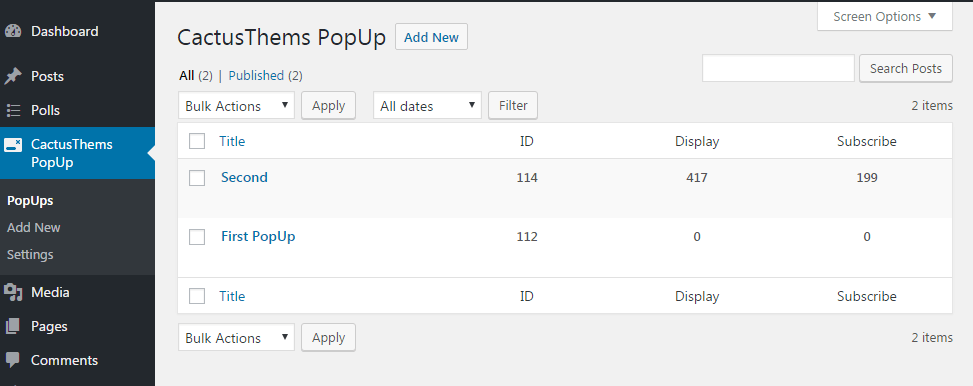This screenshot has width=973, height=386.
Task: Open Comments in the sidebar menu
Action: pyautogui.click(x=65, y=360)
